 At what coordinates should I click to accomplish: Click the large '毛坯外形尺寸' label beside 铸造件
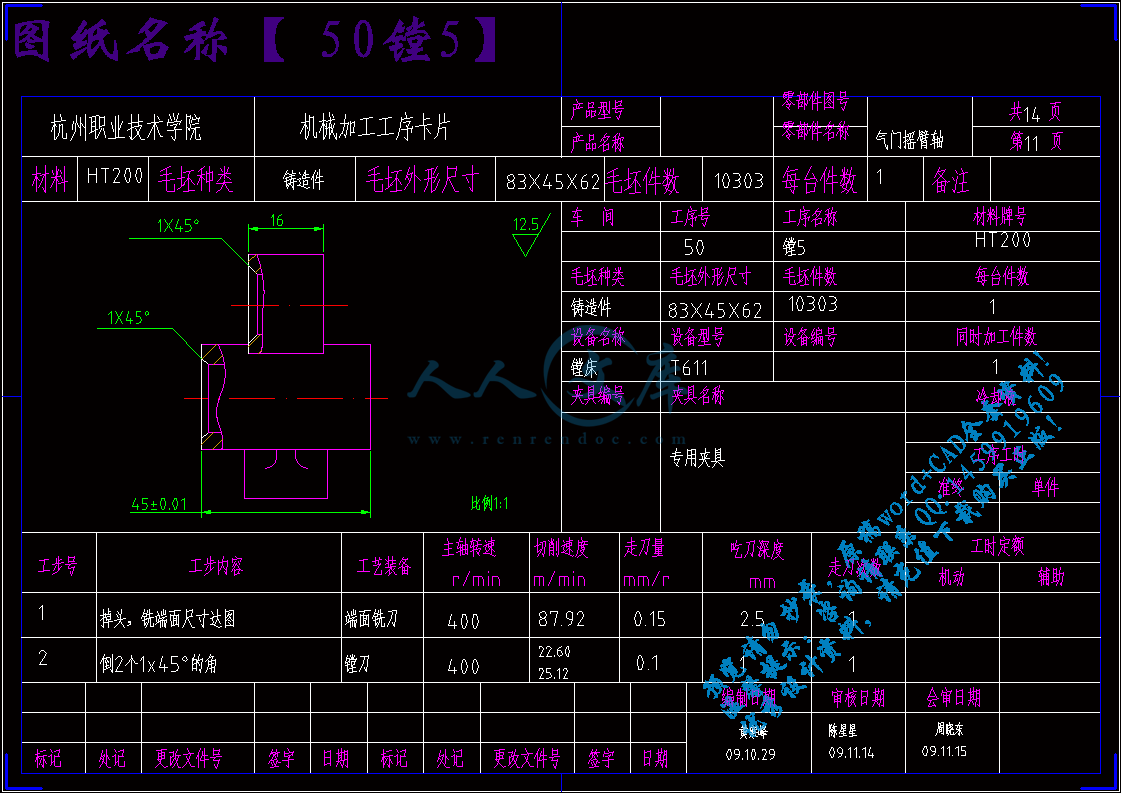[423, 179]
